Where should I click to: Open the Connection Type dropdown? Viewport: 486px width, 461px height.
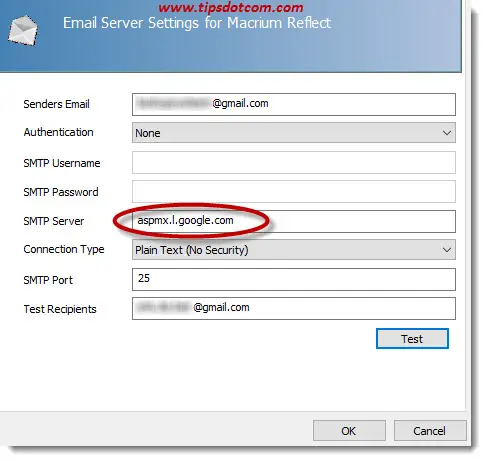click(294, 250)
